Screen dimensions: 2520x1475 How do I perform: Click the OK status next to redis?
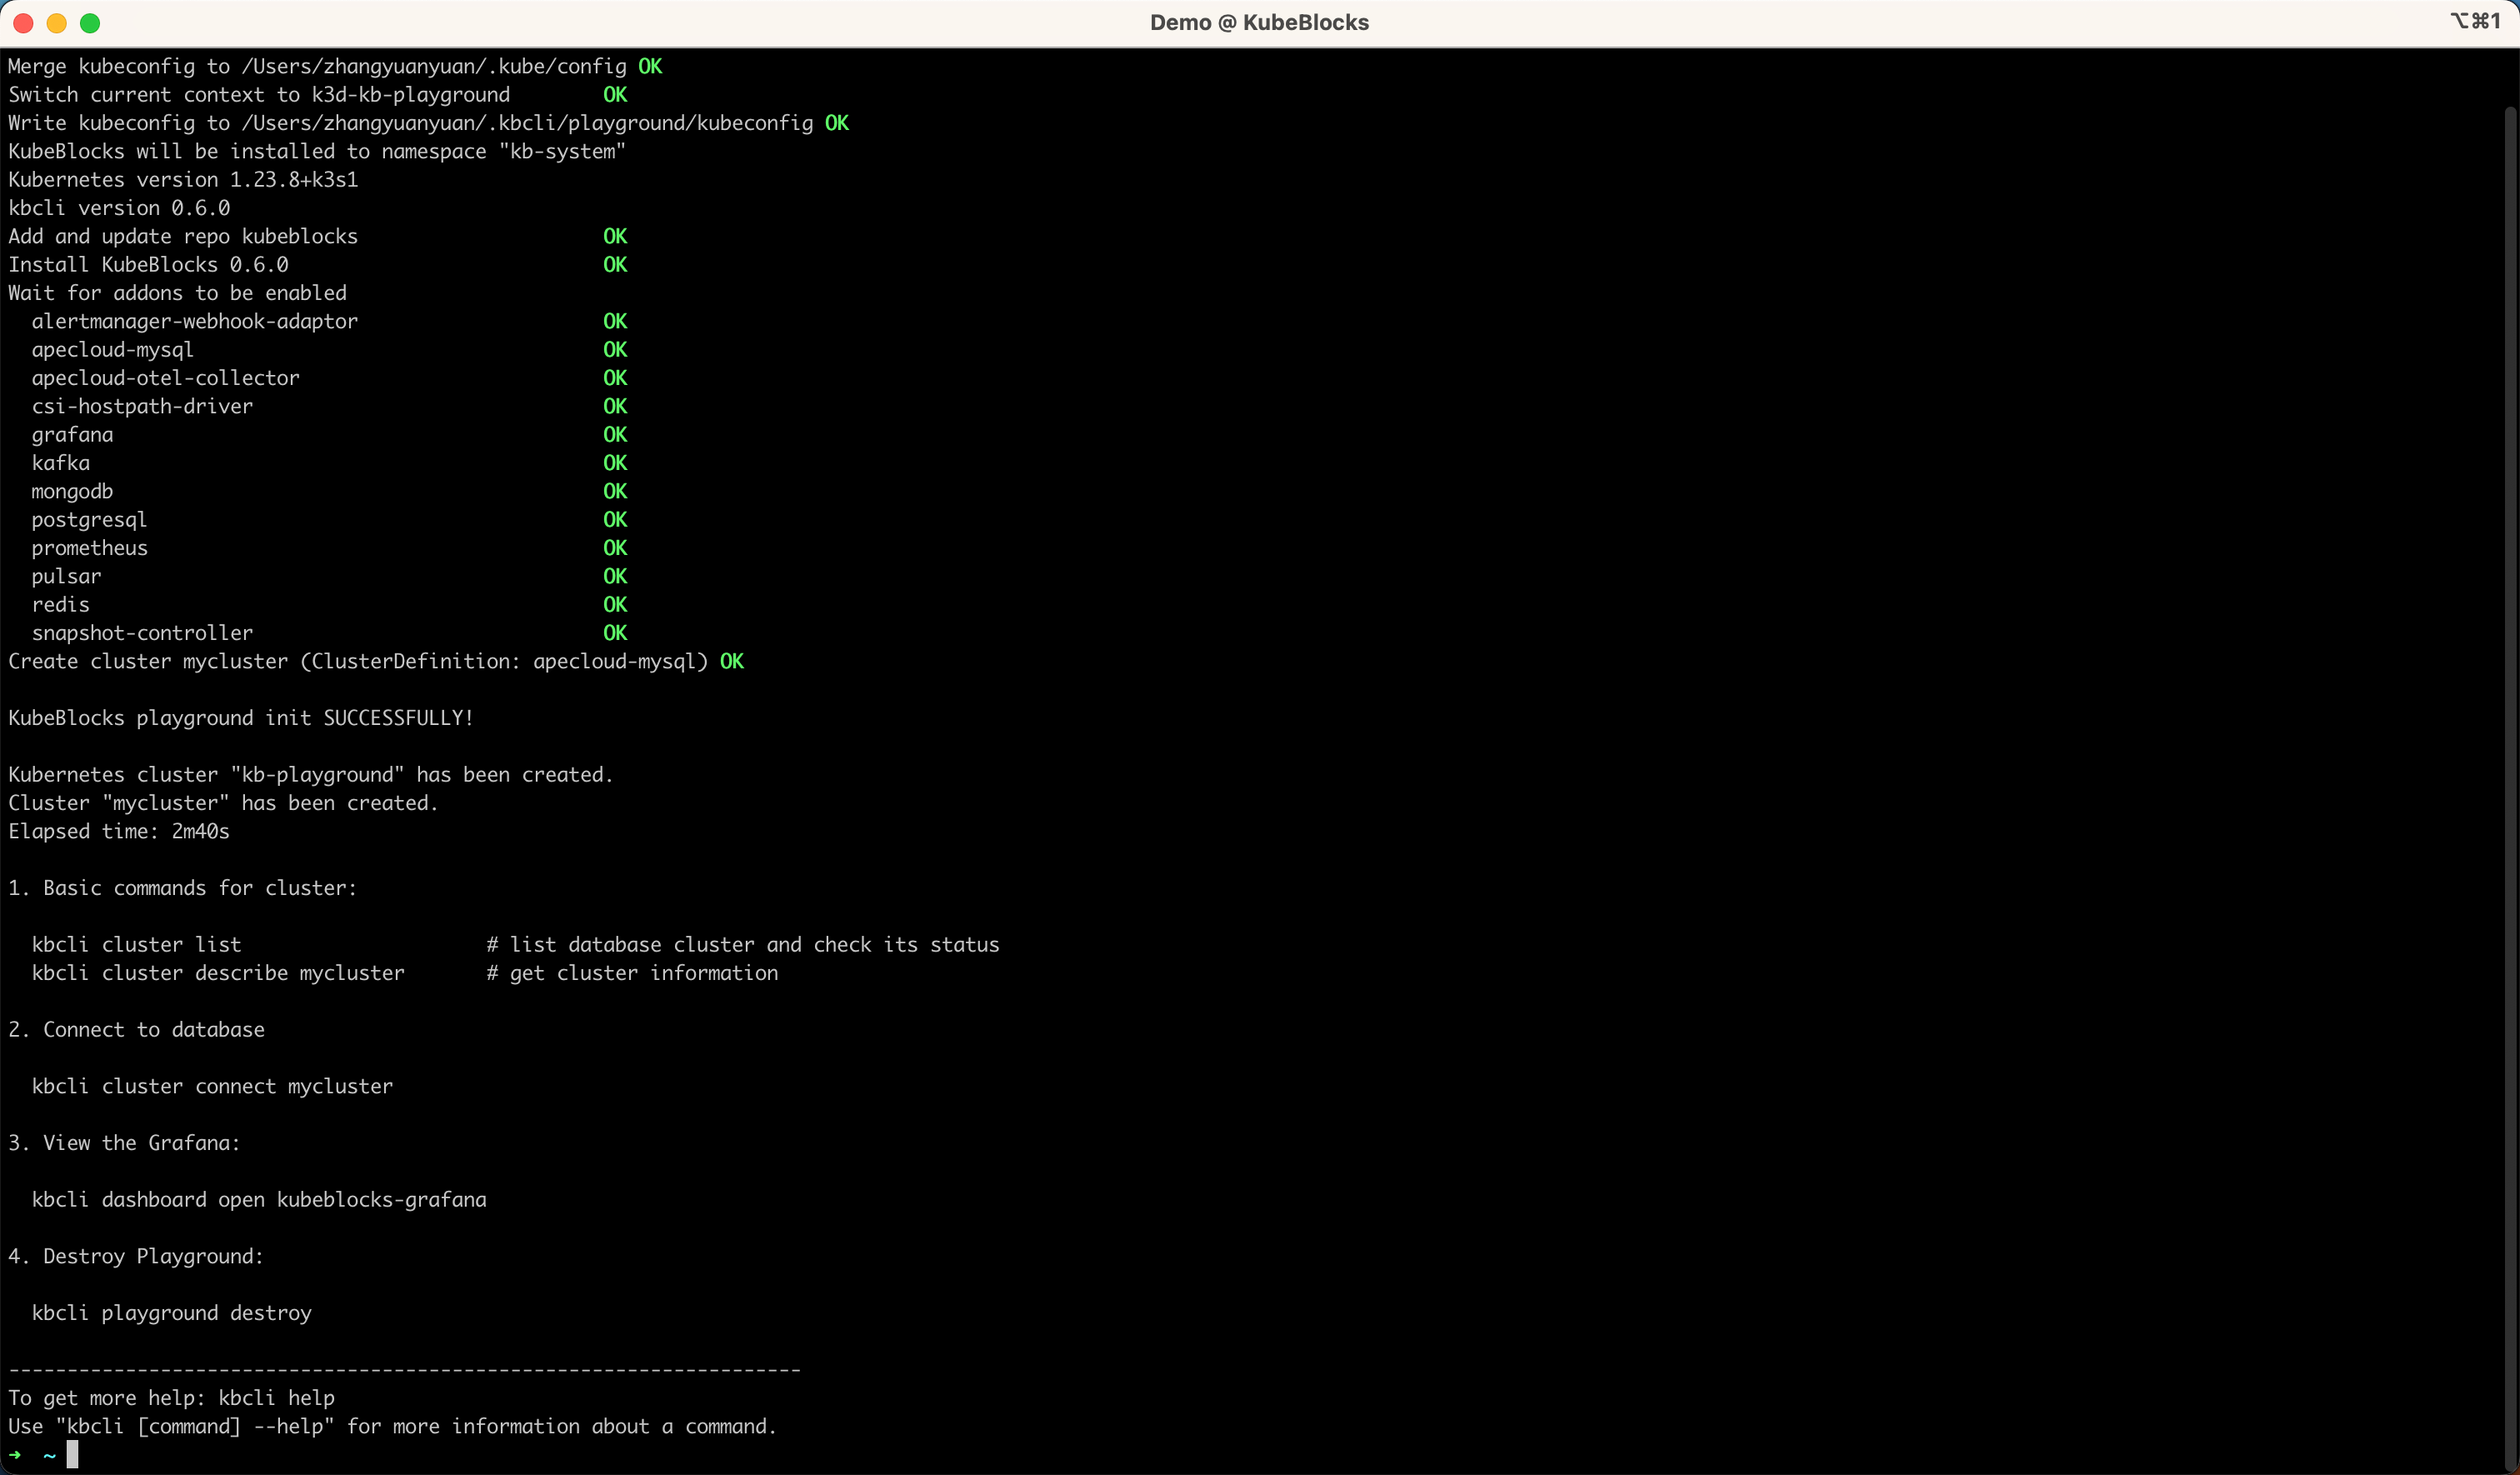pyautogui.click(x=615, y=605)
